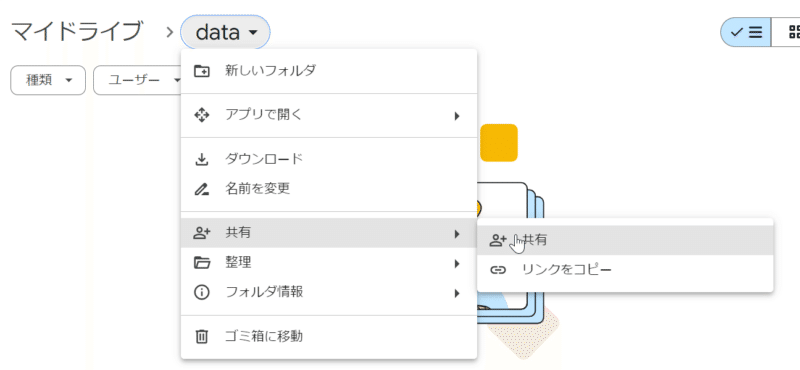Open the ユーザー filter dropdown
The height and width of the screenshot is (370, 800).
[138, 80]
